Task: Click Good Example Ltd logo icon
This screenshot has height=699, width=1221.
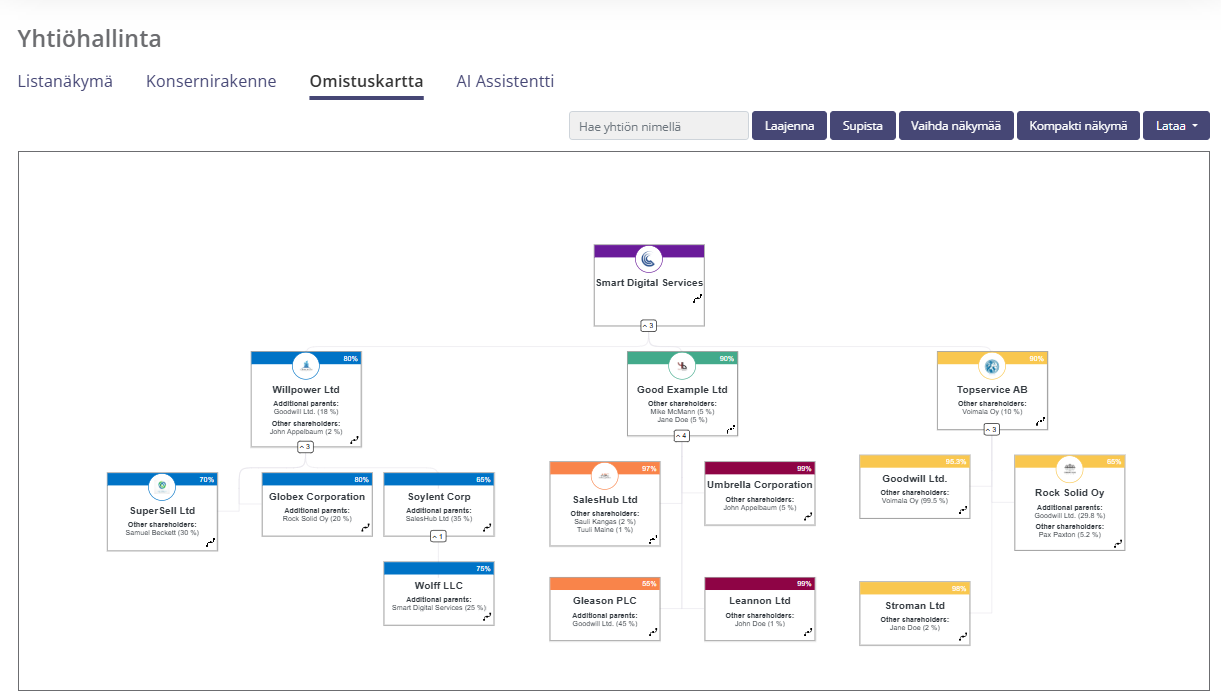Action: click(682, 366)
